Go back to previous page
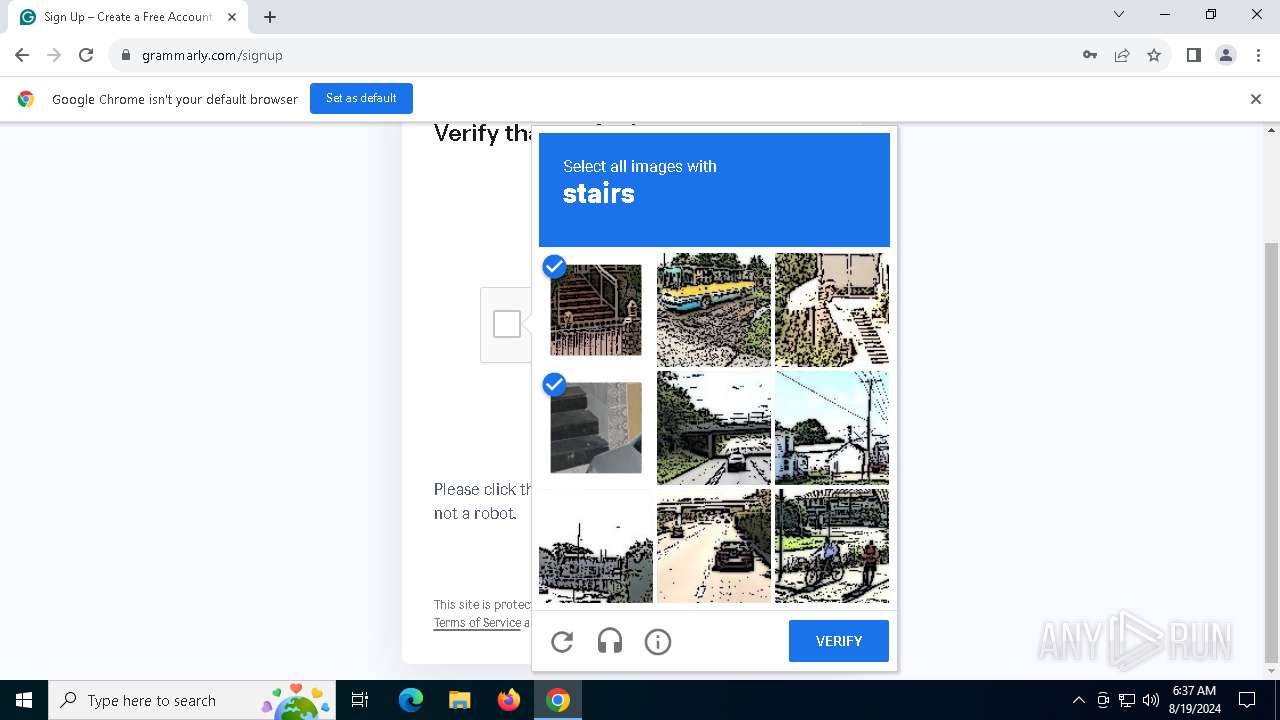1280x720 pixels. (x=22, y=55)
